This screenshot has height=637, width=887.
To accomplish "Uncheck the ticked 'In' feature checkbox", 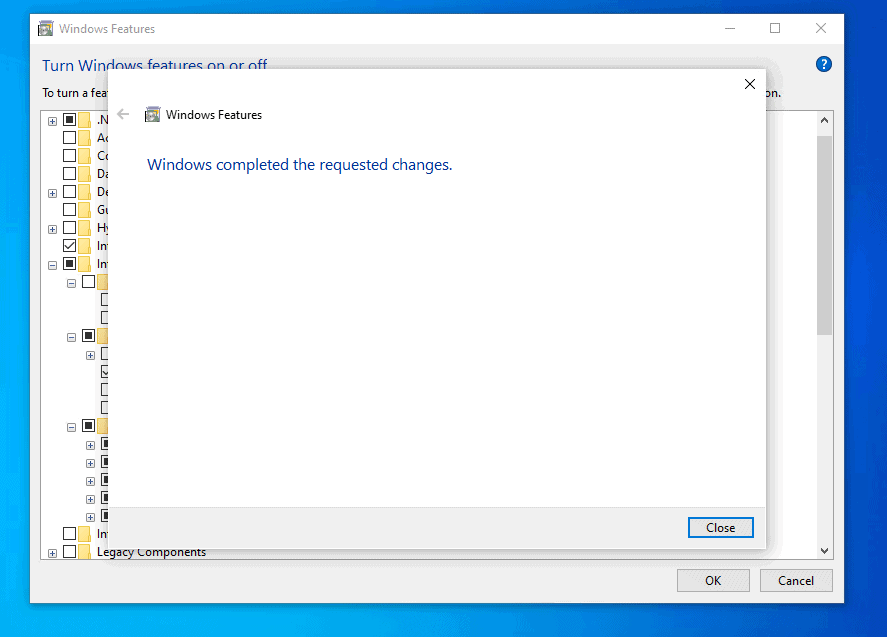I will click(70, 246).
